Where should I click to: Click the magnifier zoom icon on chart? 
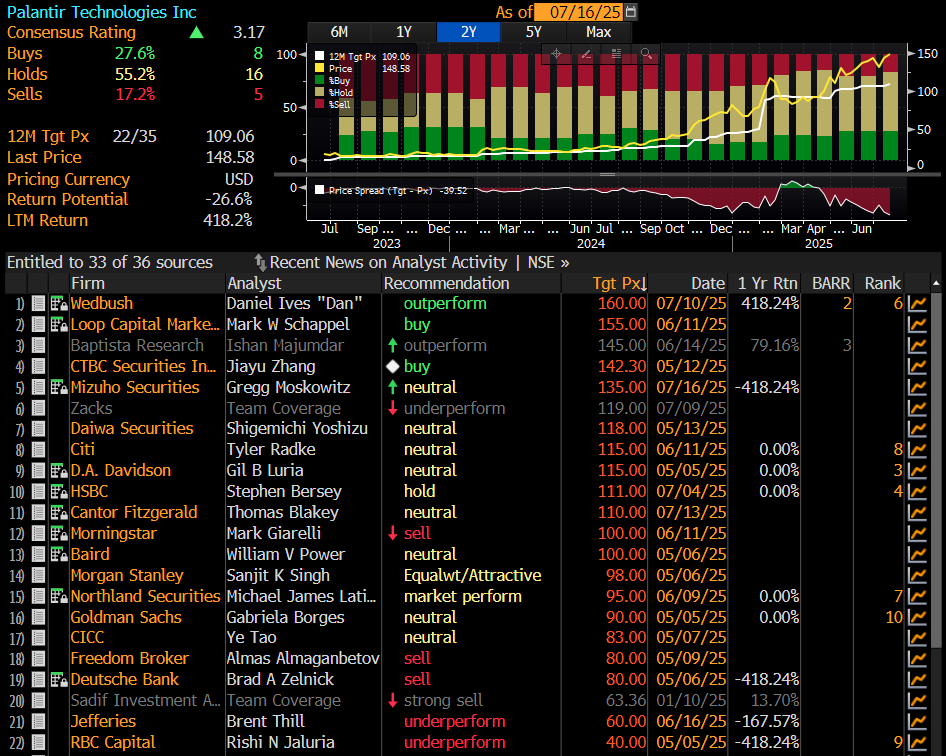(646, 54)
